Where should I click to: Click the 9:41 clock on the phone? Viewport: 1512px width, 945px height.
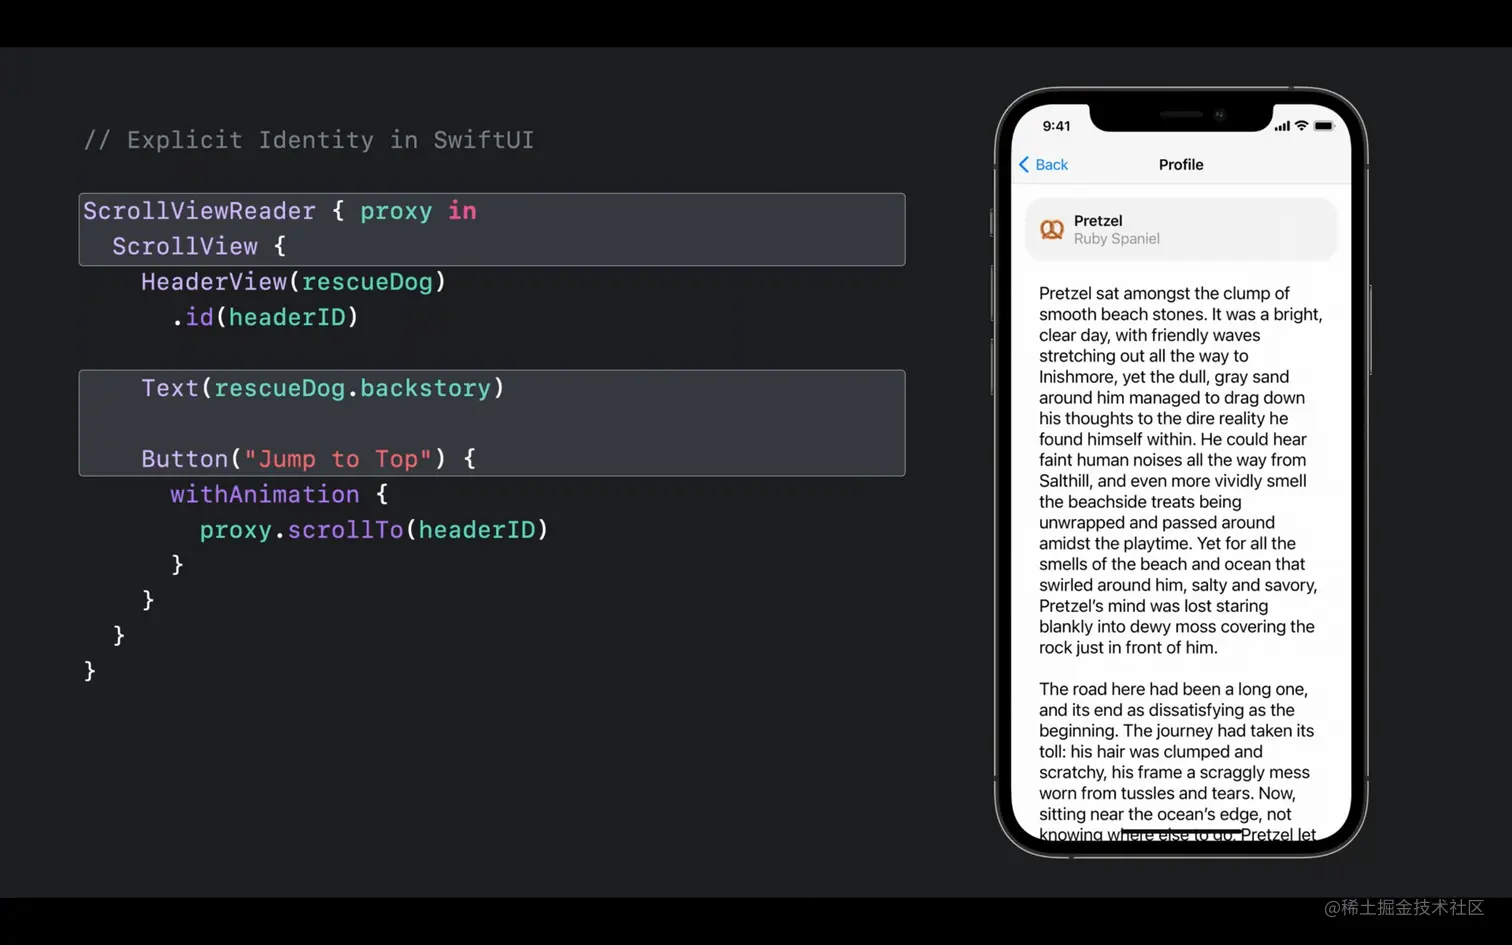(1056, 126)
